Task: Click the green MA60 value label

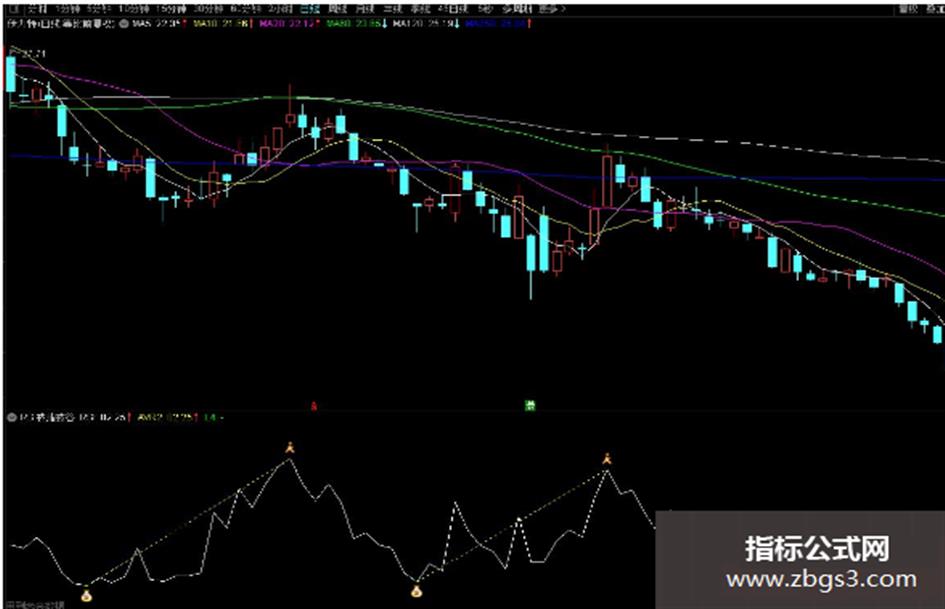Action: pyautogui.click(x=356, y=24)
